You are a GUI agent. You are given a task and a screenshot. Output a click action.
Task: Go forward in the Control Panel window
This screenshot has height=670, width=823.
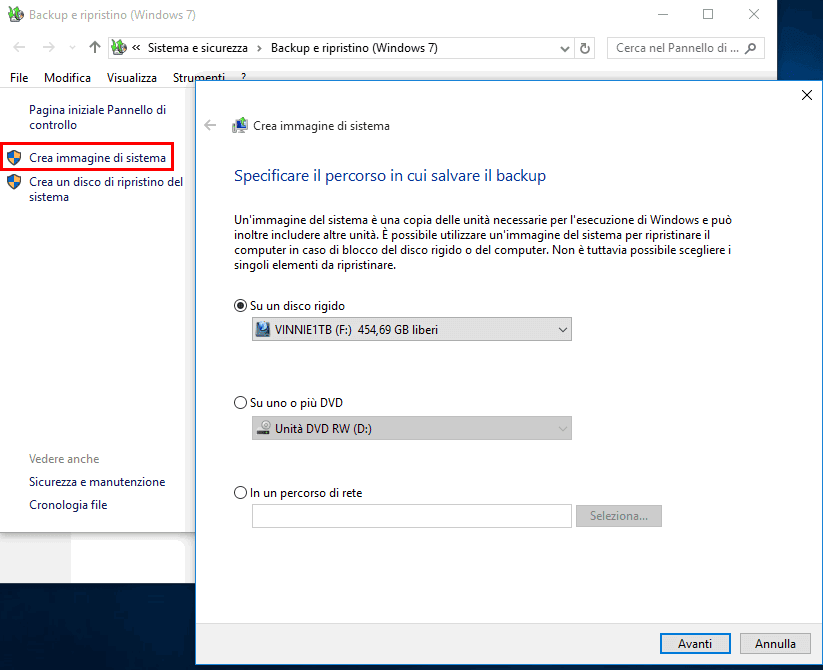(x=49, y=48)
